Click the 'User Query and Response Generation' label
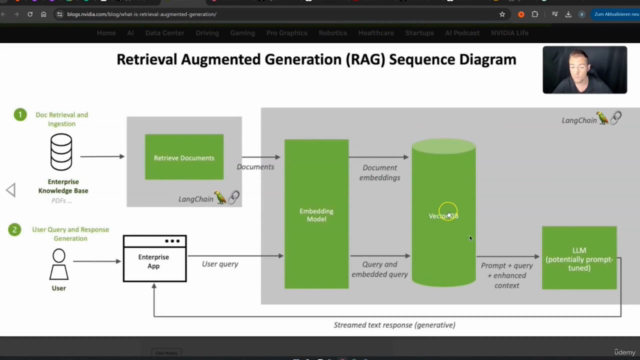 pyautogui.click(x=71, y=234)
